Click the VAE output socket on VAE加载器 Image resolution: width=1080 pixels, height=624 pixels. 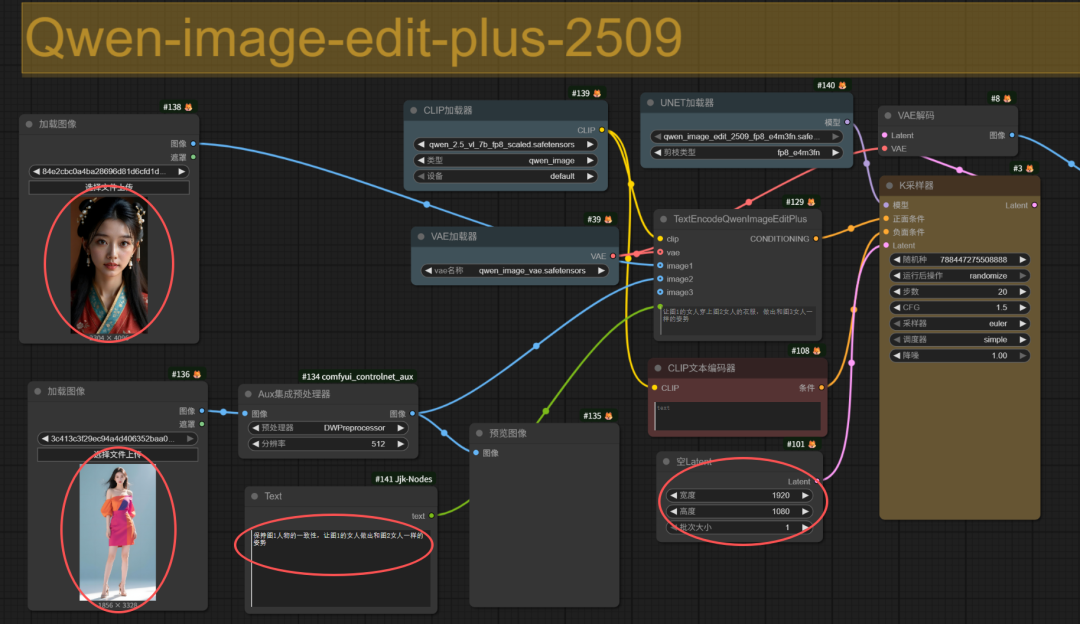613,256
